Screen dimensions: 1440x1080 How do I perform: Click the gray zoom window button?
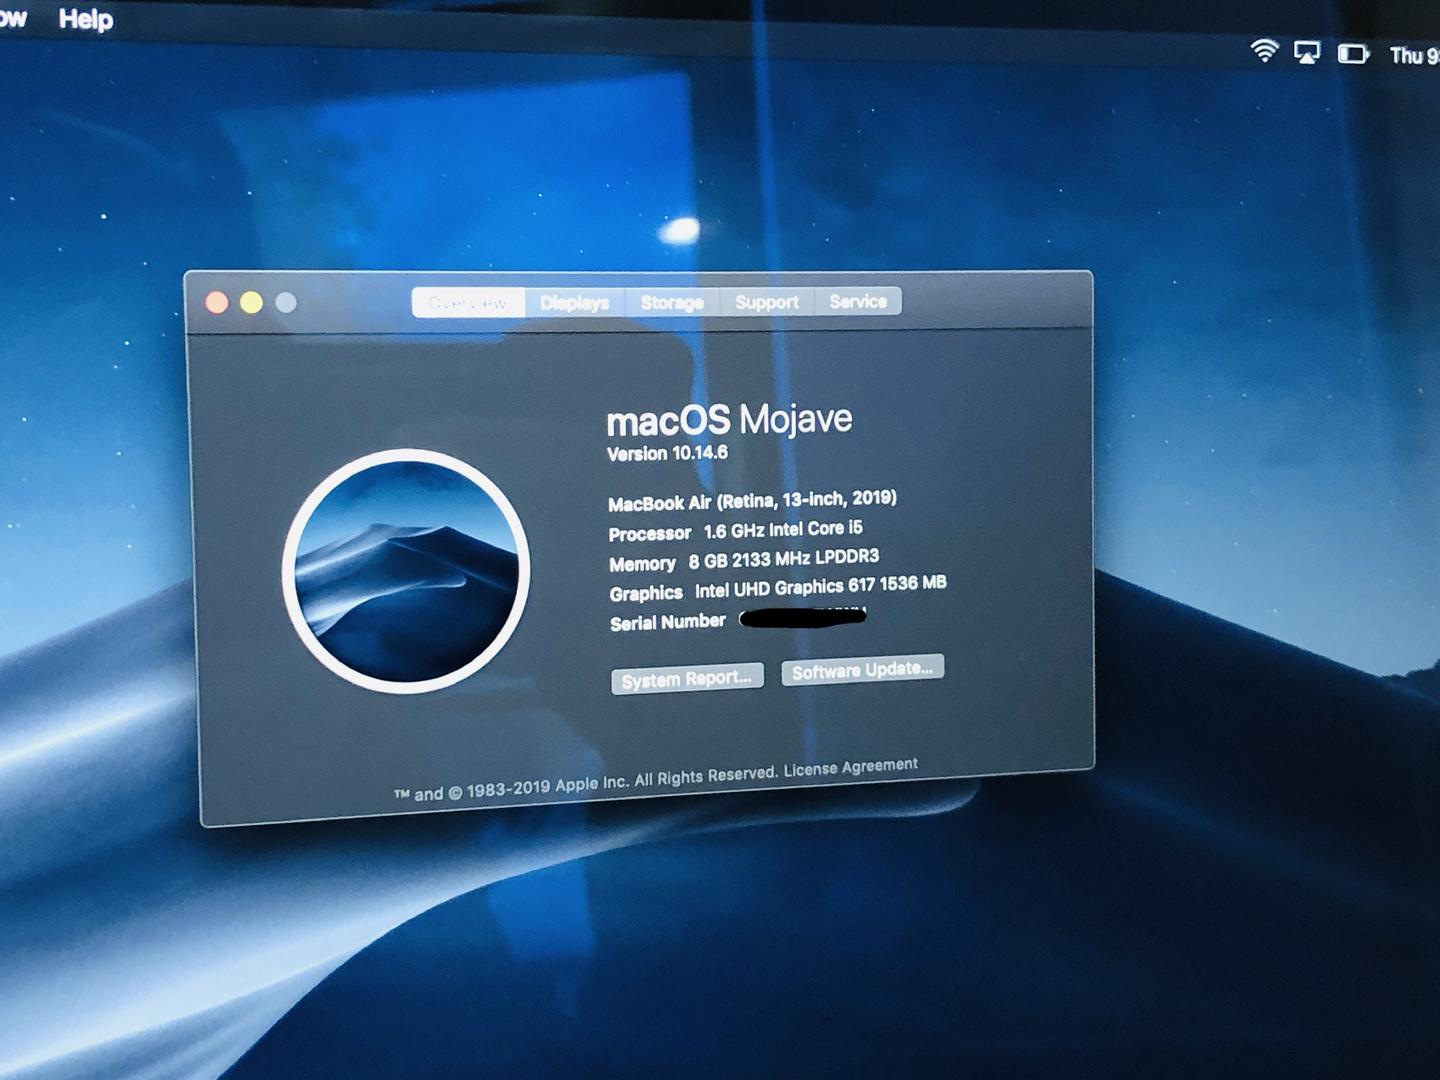(x=286, y=303)
